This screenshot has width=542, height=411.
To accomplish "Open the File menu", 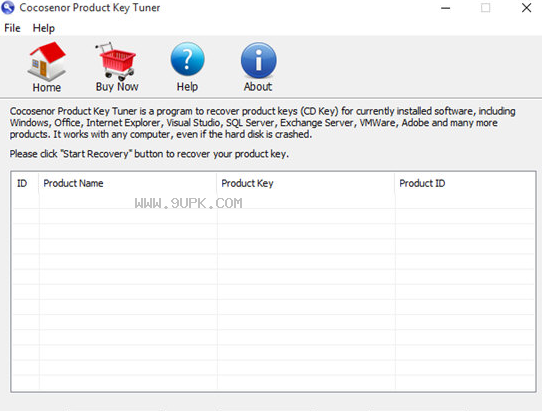I will (x=12, y=28).
